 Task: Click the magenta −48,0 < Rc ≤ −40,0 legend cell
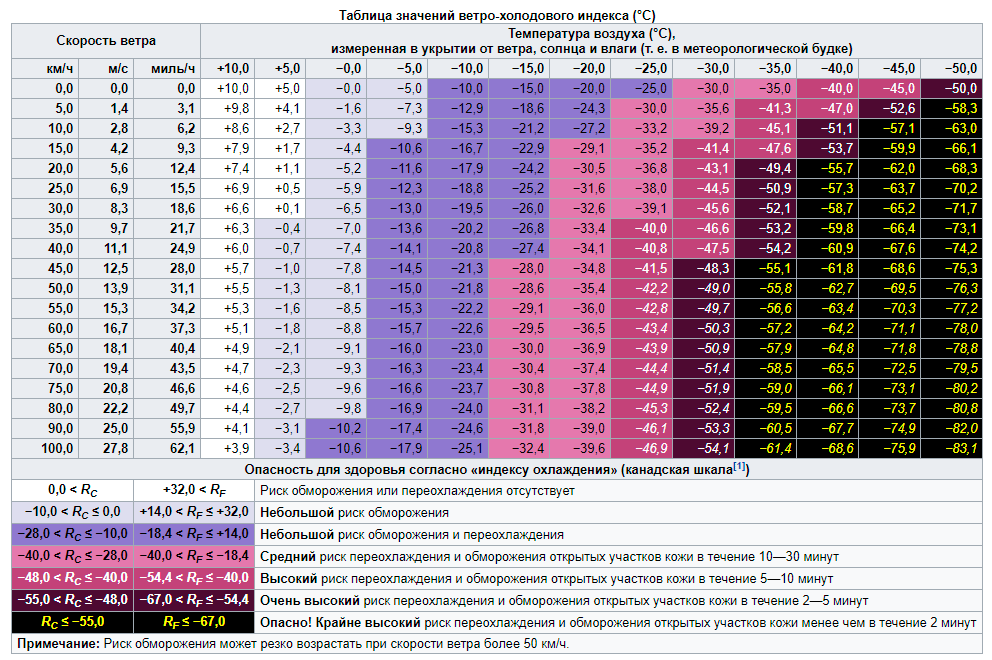click(x=72, y=578)
